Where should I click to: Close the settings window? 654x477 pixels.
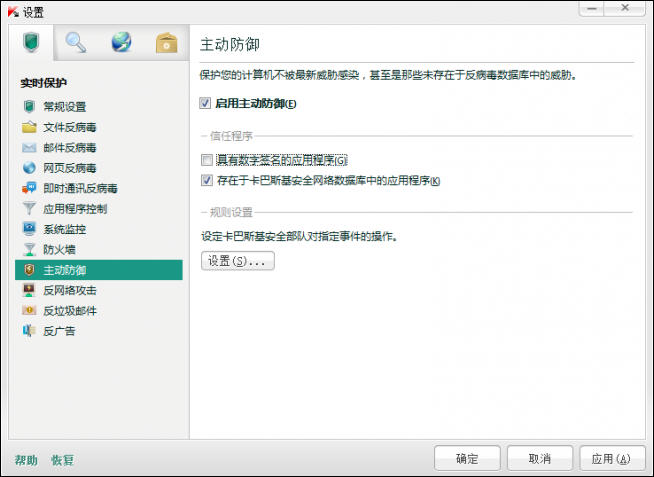coord(625,9)
